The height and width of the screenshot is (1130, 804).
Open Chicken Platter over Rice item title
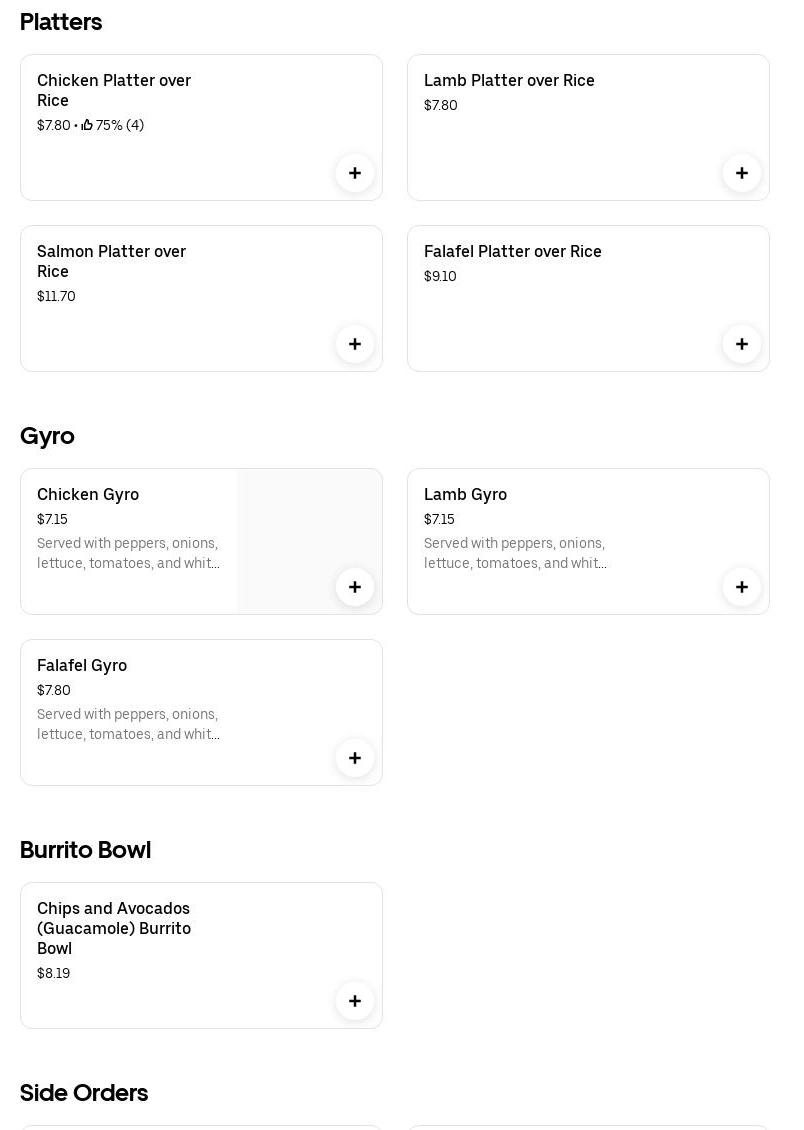coord(114,90)
